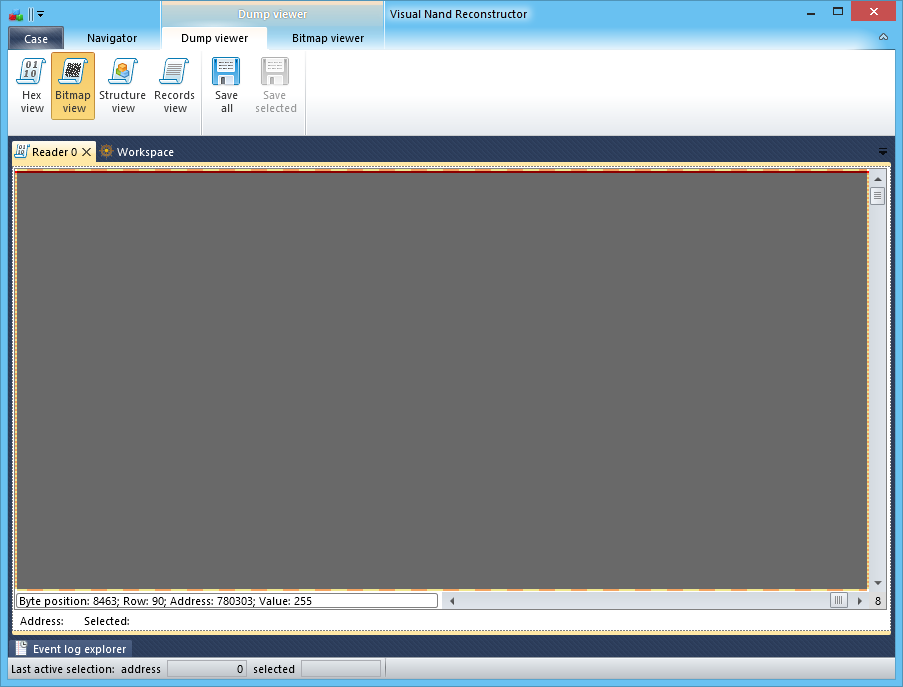Click the horizontal scrollbar right arrow

coord(860,601)
